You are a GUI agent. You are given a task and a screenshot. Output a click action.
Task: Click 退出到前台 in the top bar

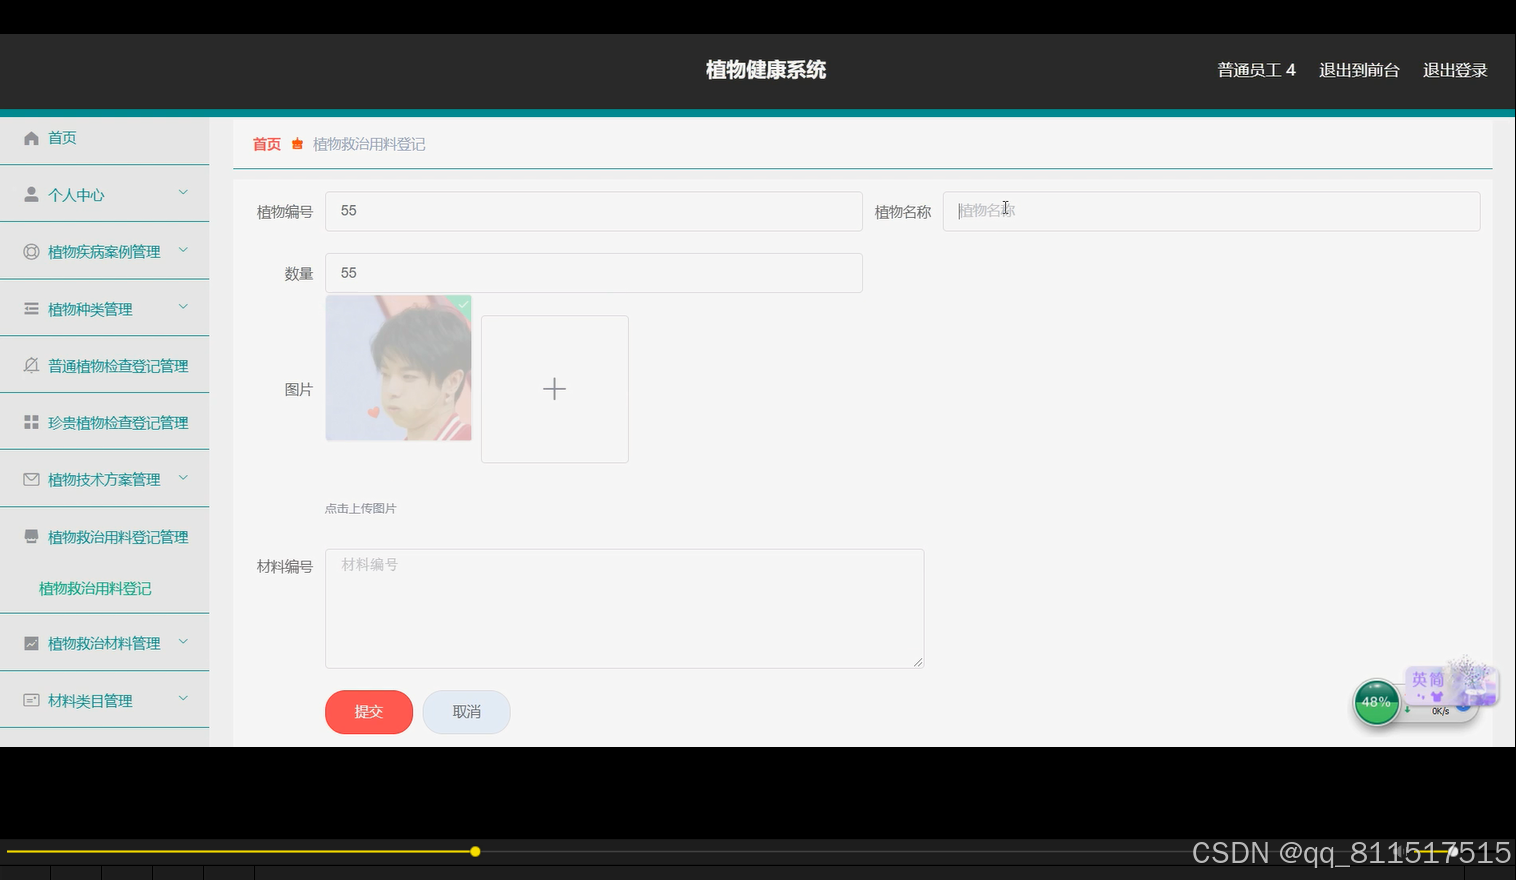coord(1359,70)
